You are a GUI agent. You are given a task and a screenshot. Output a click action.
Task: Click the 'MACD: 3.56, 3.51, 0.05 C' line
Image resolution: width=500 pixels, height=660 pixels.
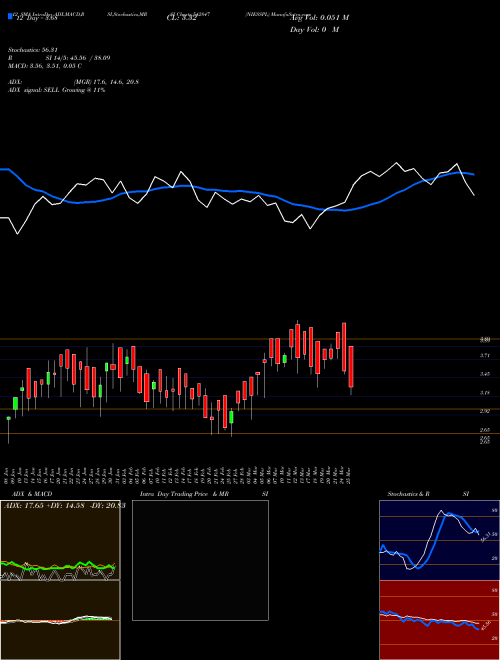(45, 66)
